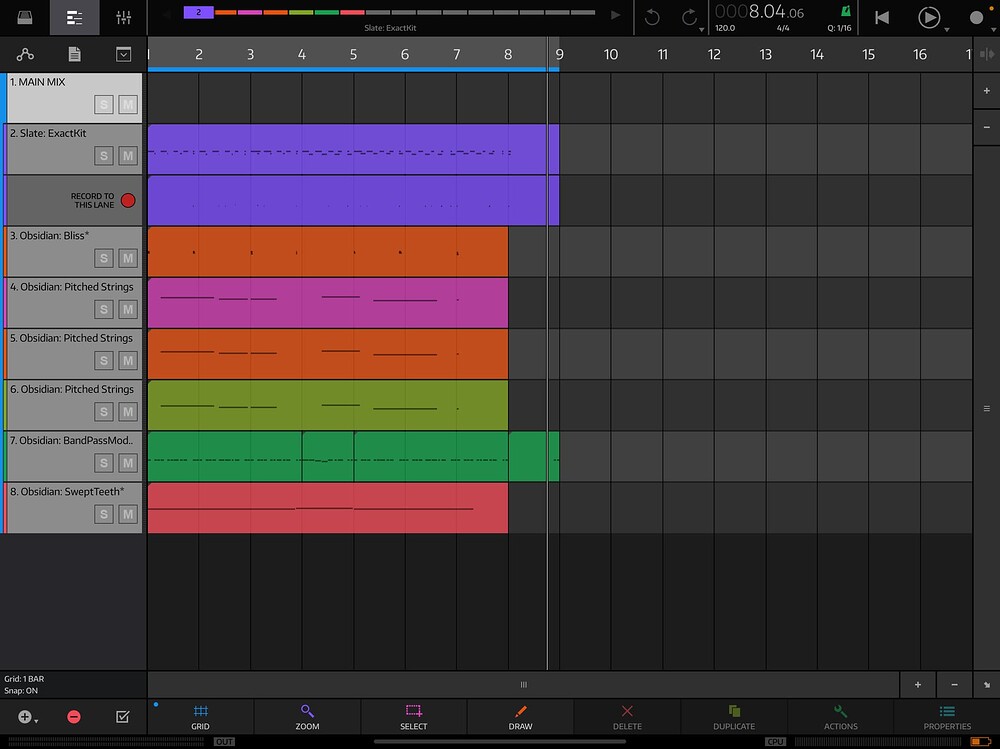Image resolution: width=1000 pixels, height=749 pixels.
Task: Enable Record To This Lane button
Action: point(128,200)
